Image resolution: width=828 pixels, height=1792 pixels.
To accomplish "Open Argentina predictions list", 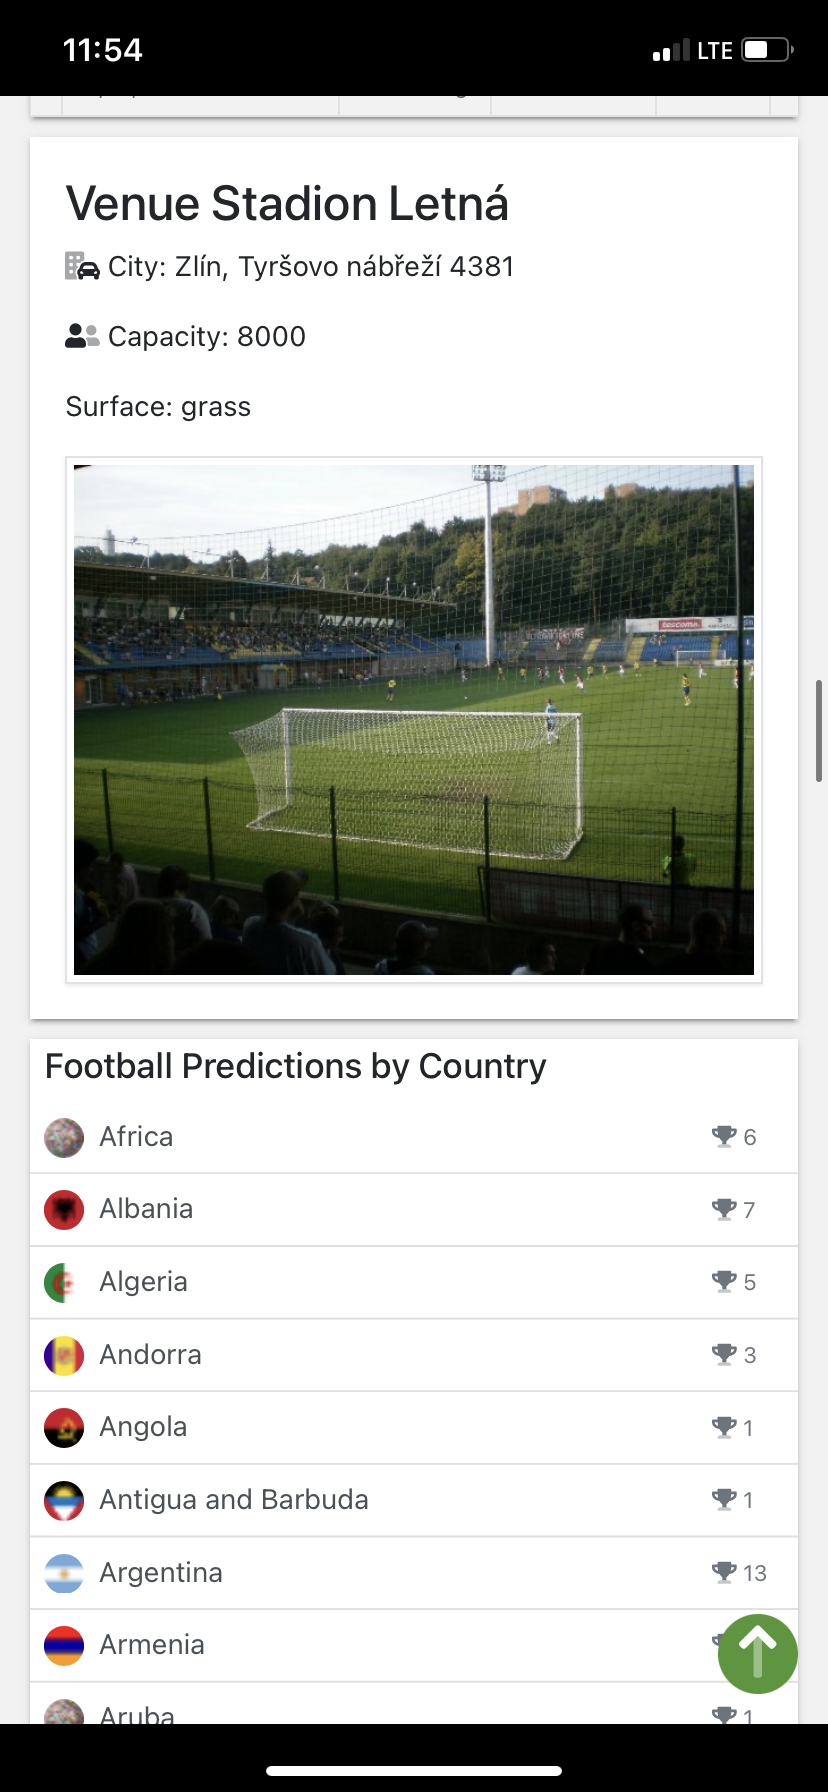I will (161, 1573).
